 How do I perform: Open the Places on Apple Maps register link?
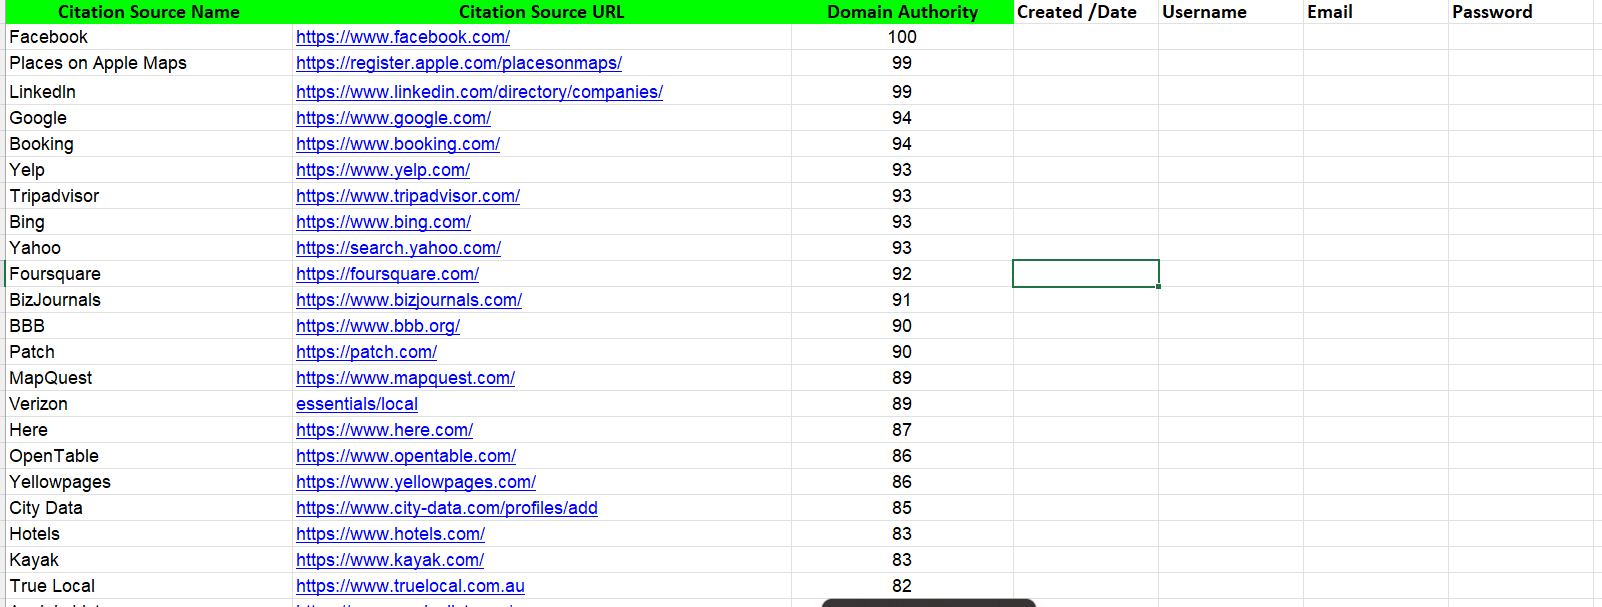point(459,63)
